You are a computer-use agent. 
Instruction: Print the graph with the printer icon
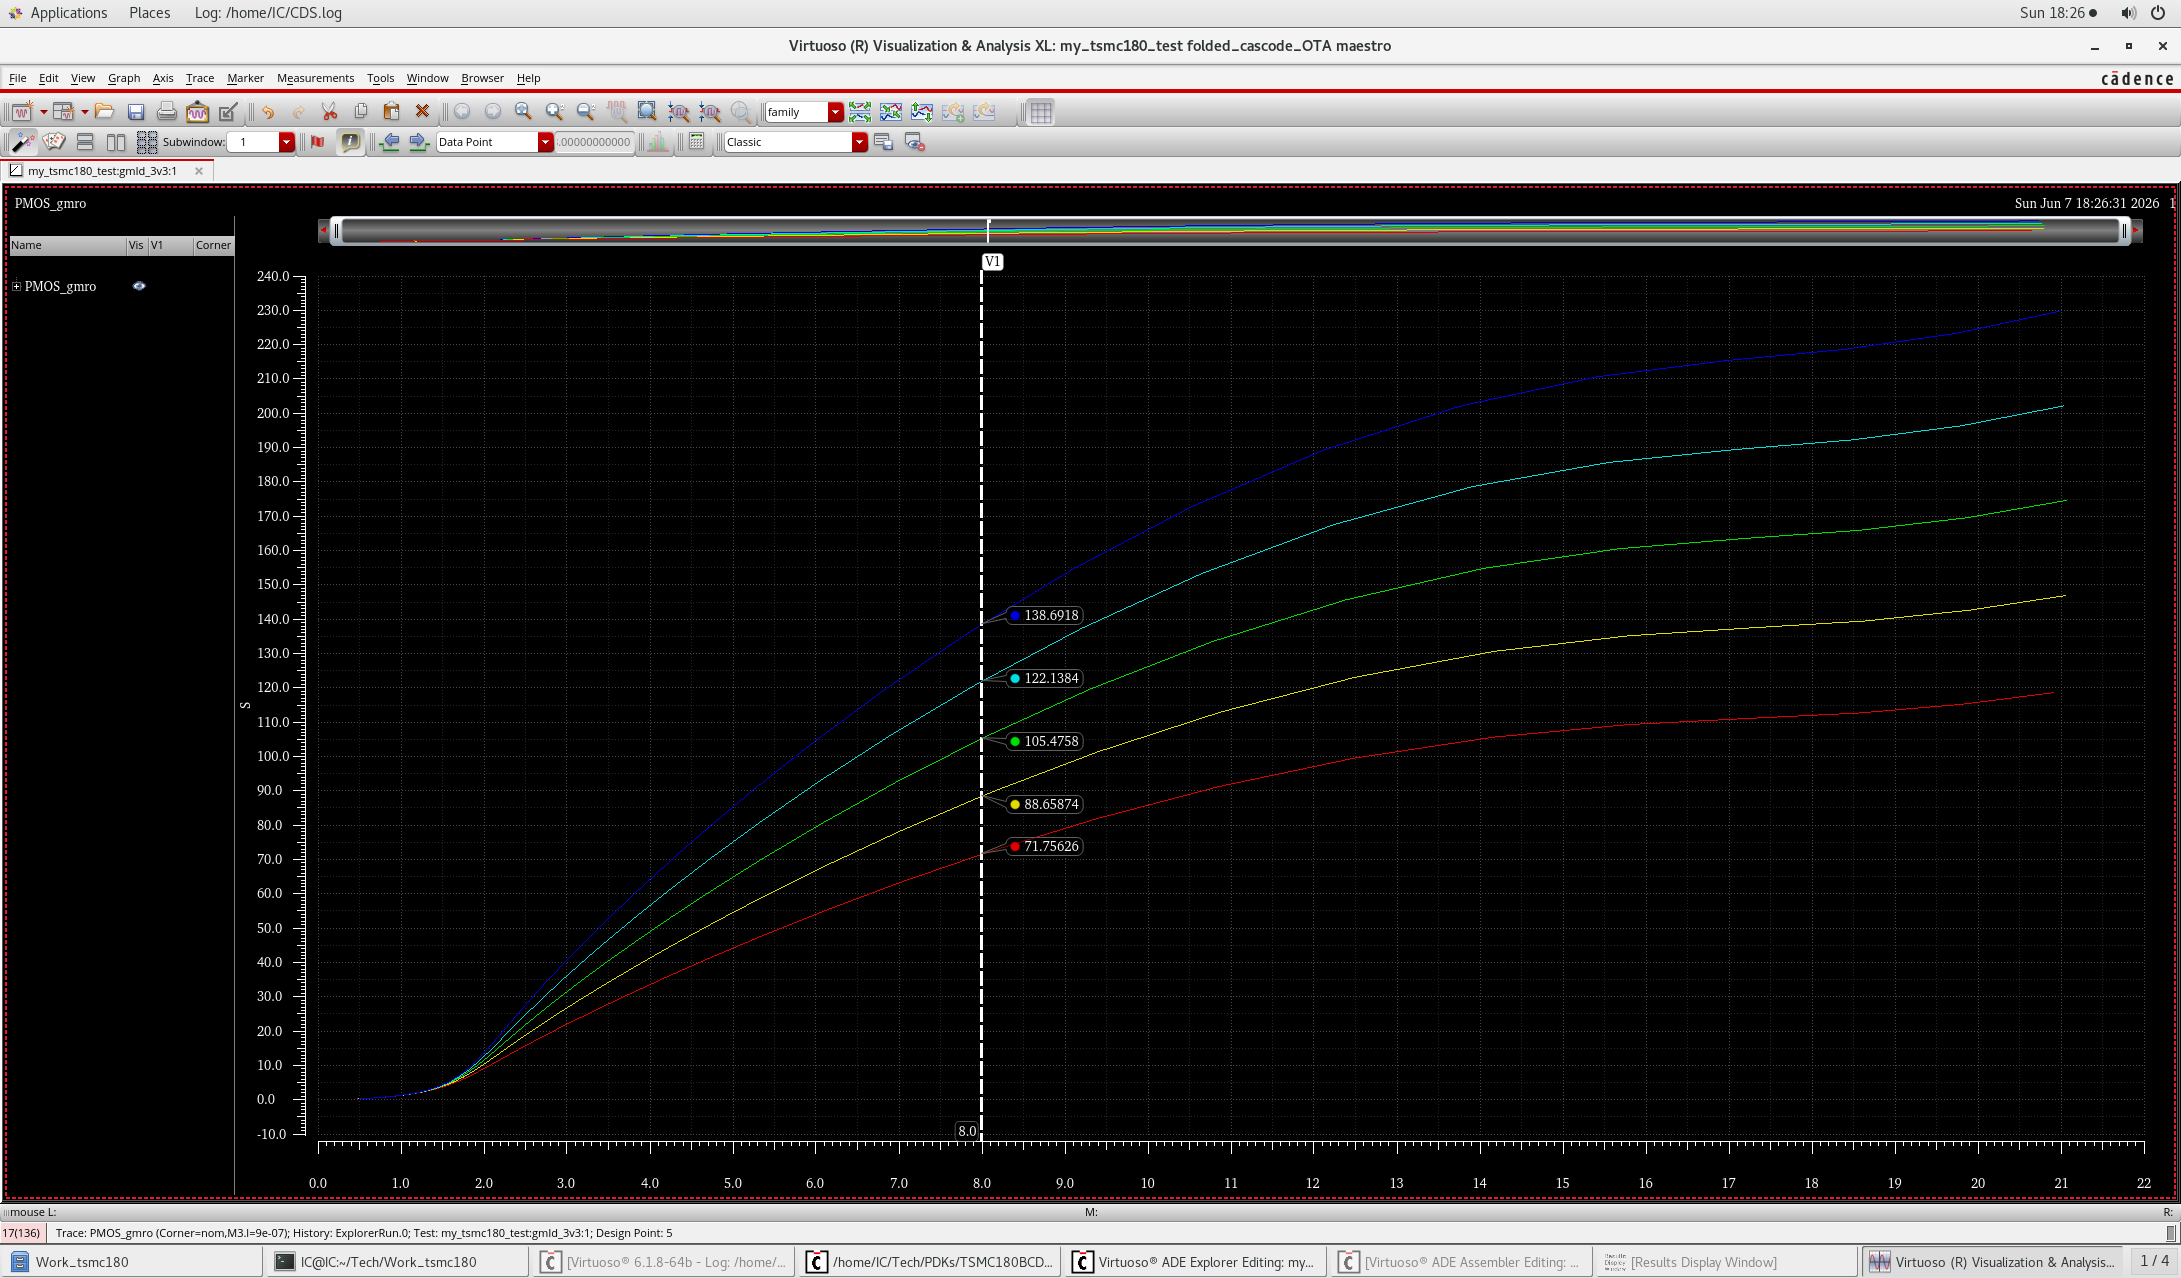point(166,112)
